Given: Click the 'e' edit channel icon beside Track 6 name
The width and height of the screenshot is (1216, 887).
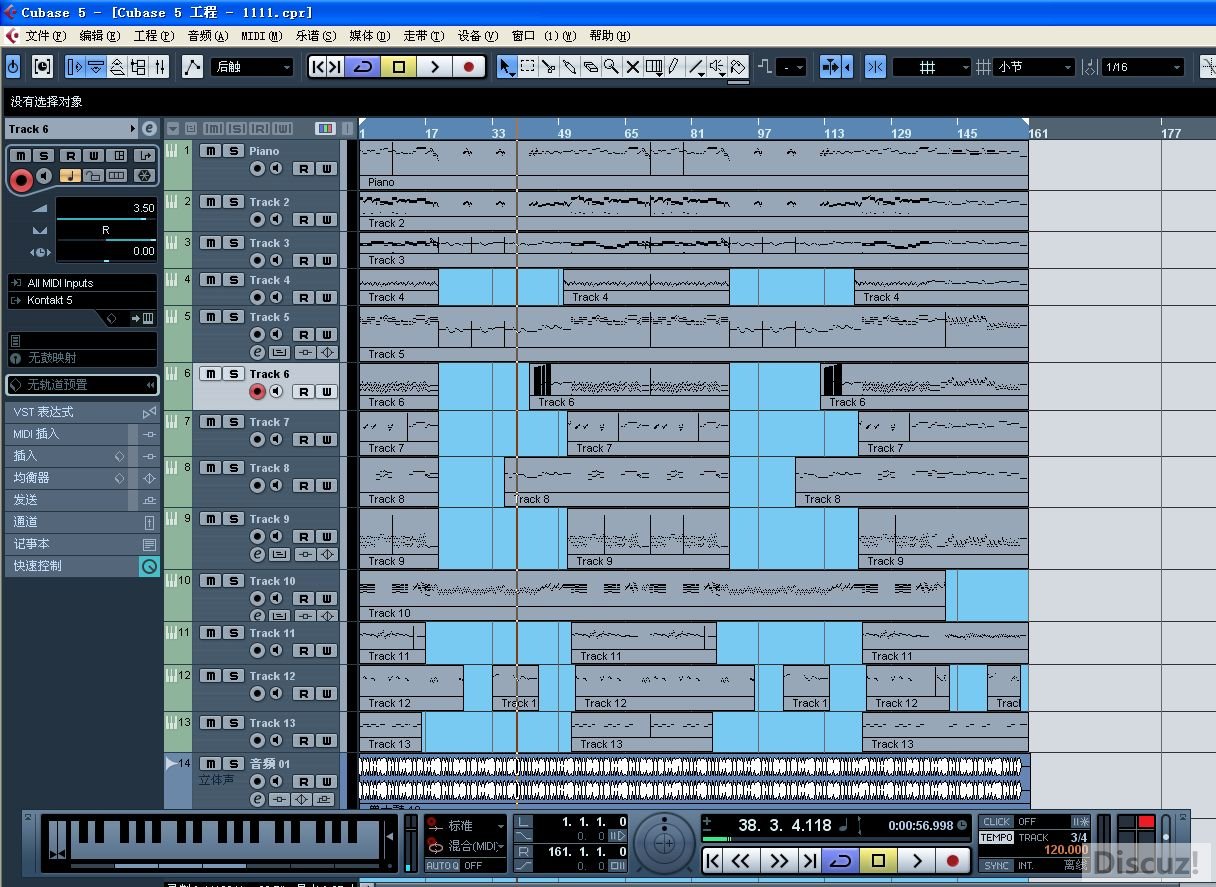Looking at the screenshot, I should (150, 129).
